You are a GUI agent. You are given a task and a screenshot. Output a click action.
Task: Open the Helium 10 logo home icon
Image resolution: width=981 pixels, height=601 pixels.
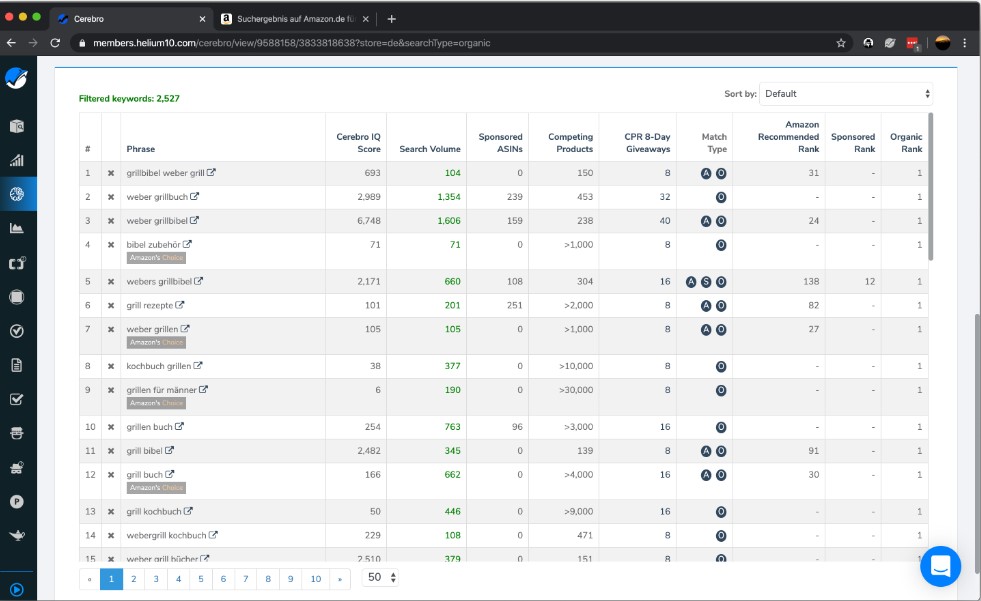tap(17, 80)
